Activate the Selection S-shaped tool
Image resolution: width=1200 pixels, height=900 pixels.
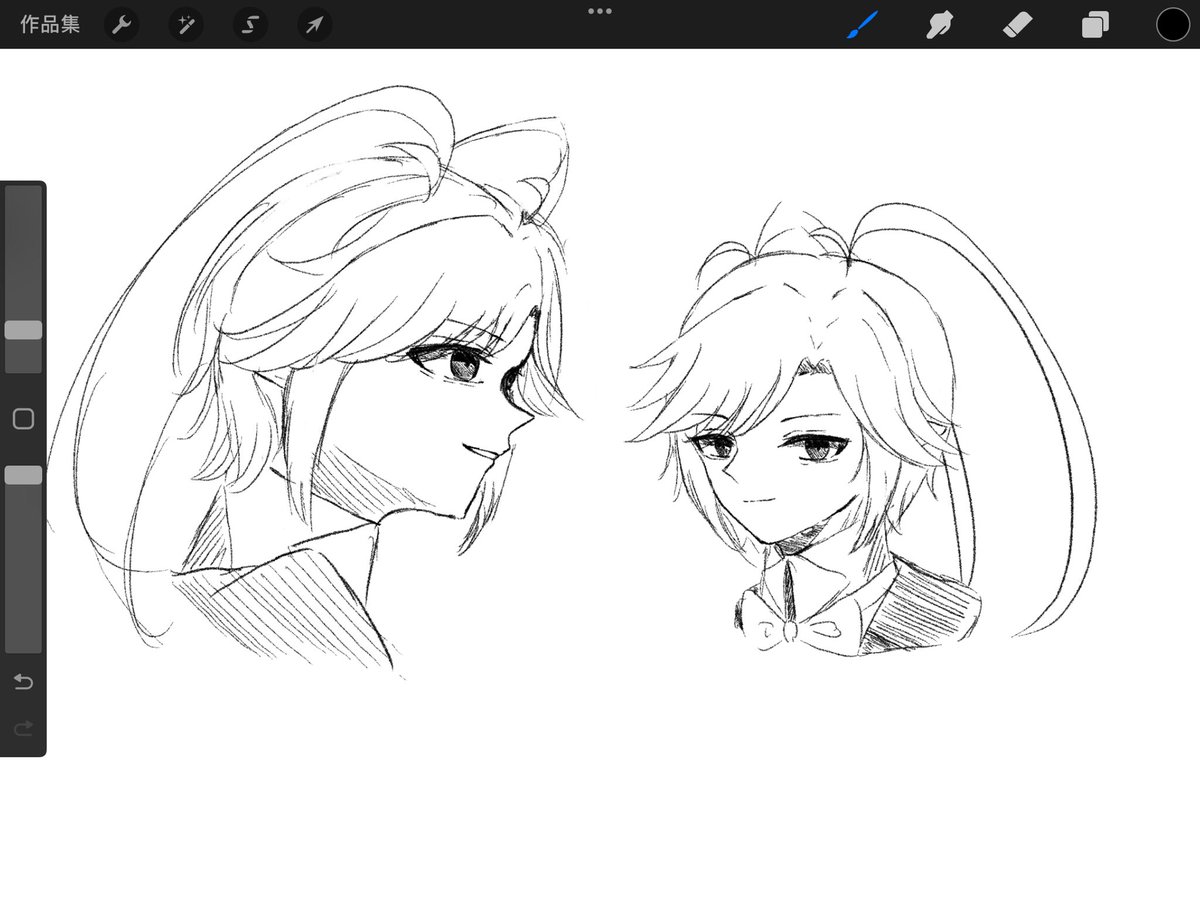[x=251, y=25]
